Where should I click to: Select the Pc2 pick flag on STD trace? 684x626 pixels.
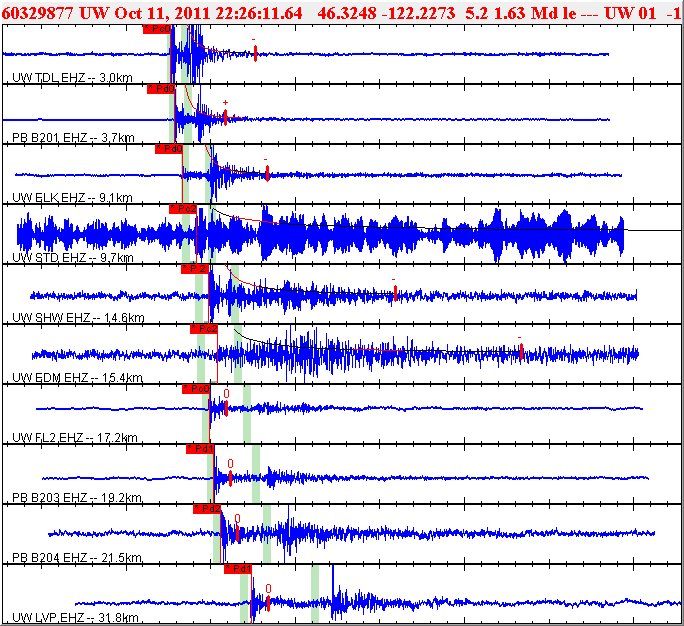(x=183, y=209)
